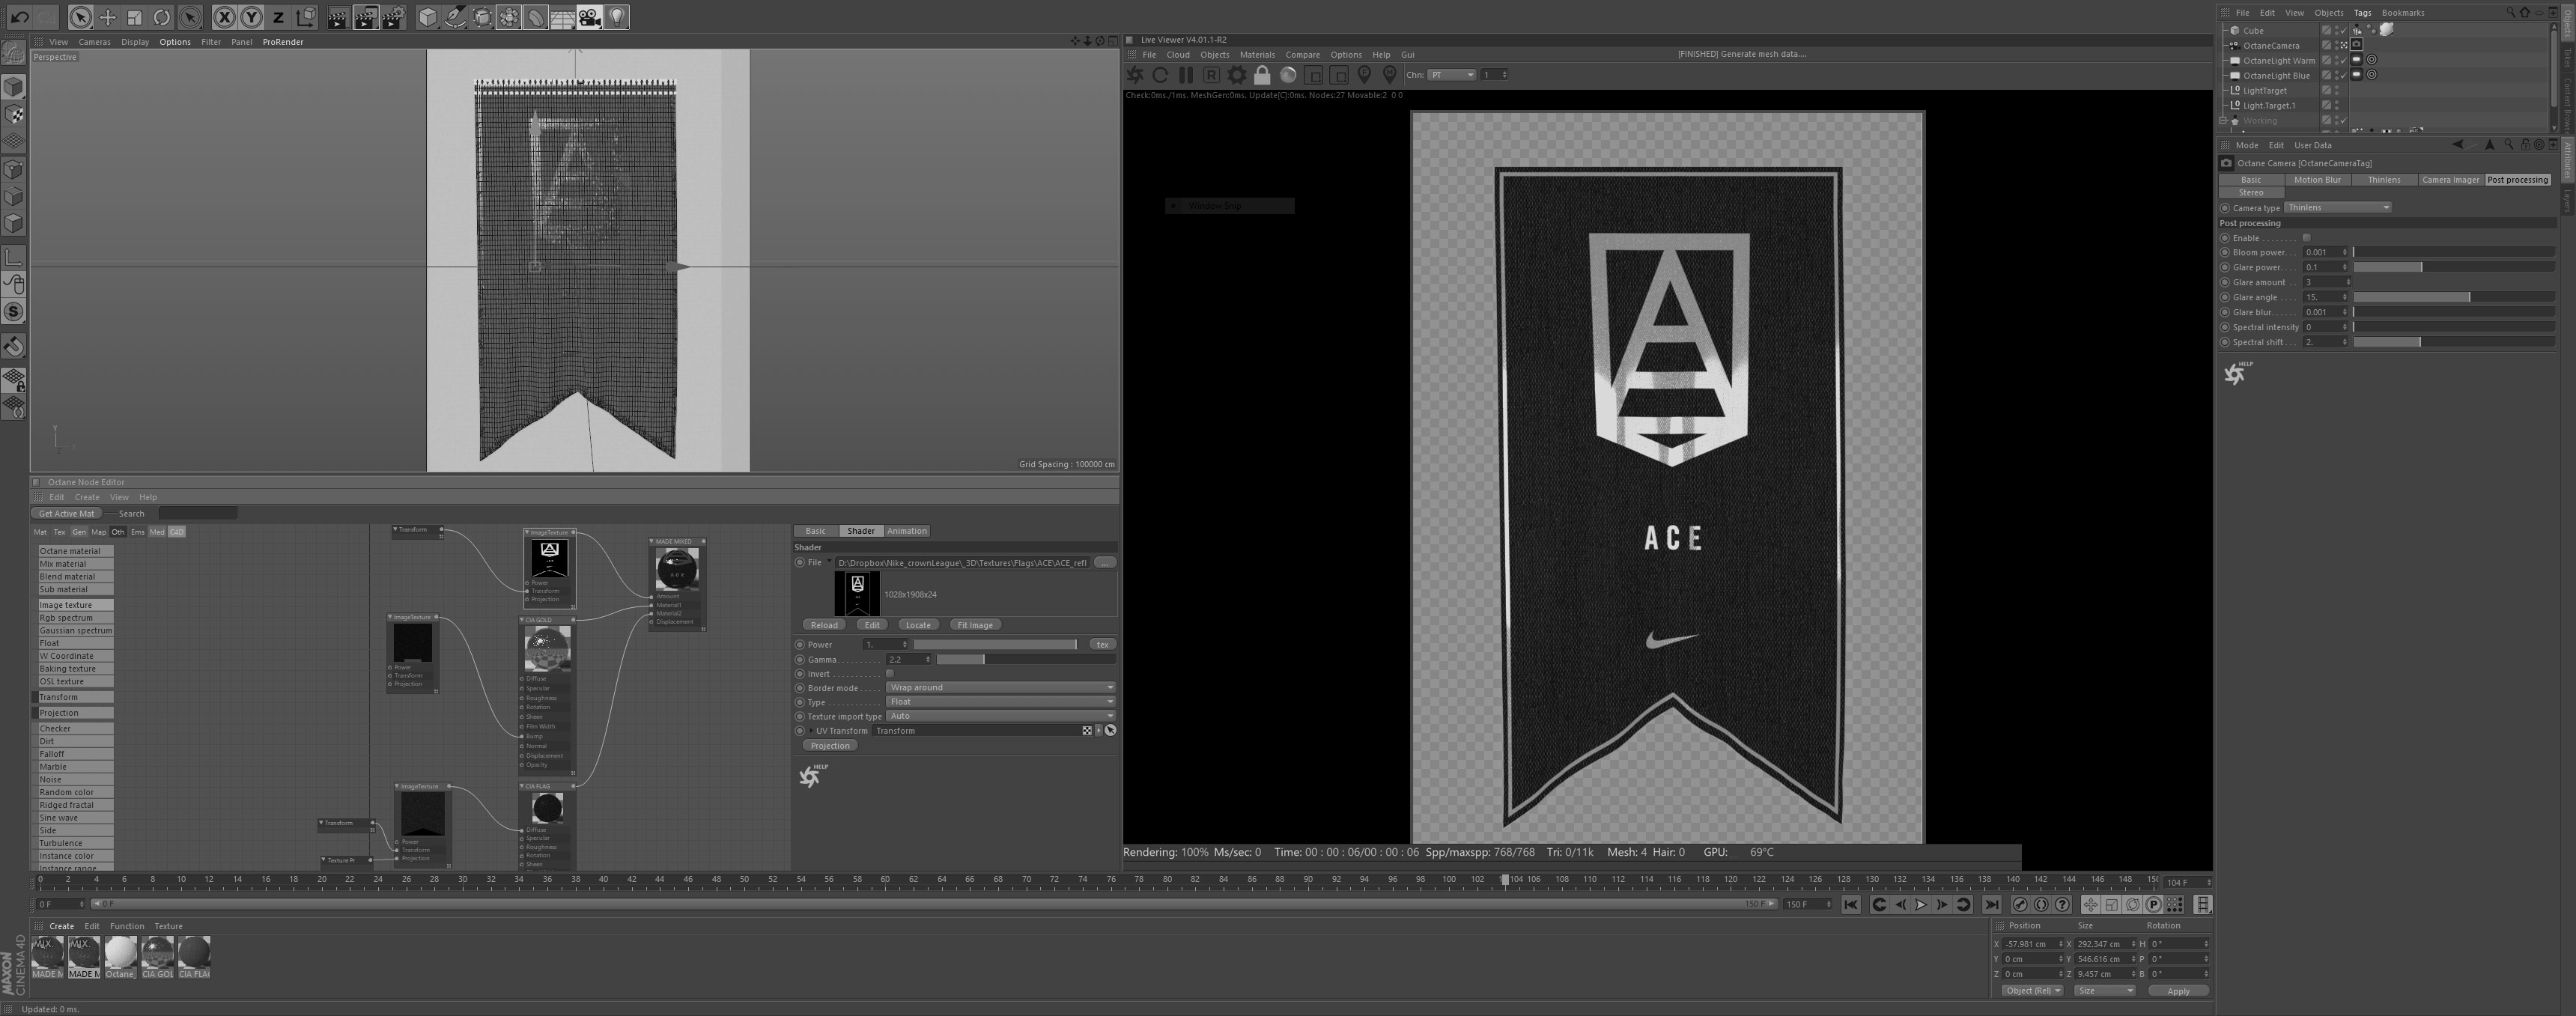This screenshot has width=2576, height=1016.
Task: Adjust Glare power slider
Action: point(2453,268)
